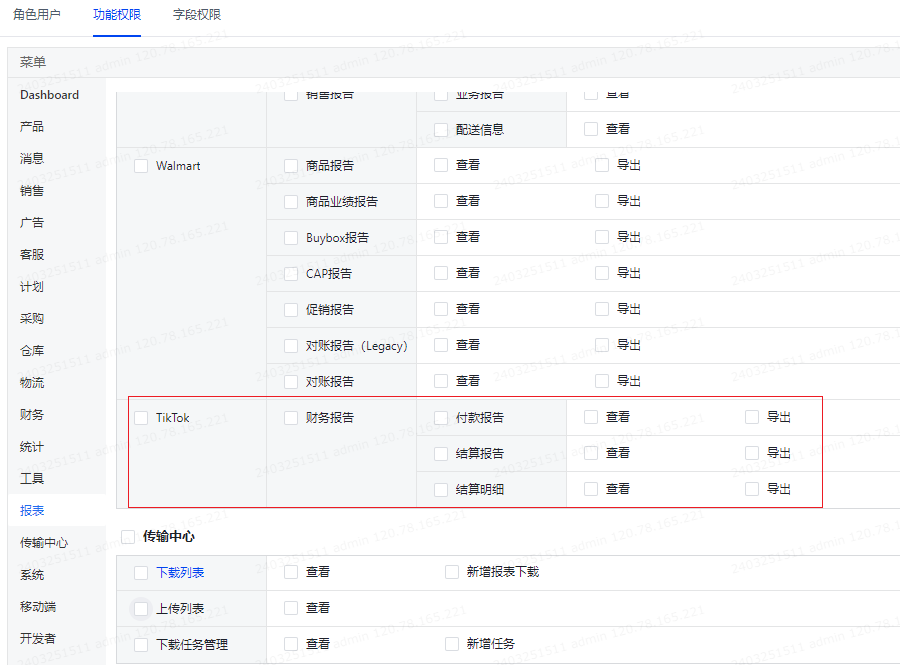Image resolution: width=900 pixels, height=665 pixels.
Task: Enable 查看 for 结算明细
Action: point(591,489)
